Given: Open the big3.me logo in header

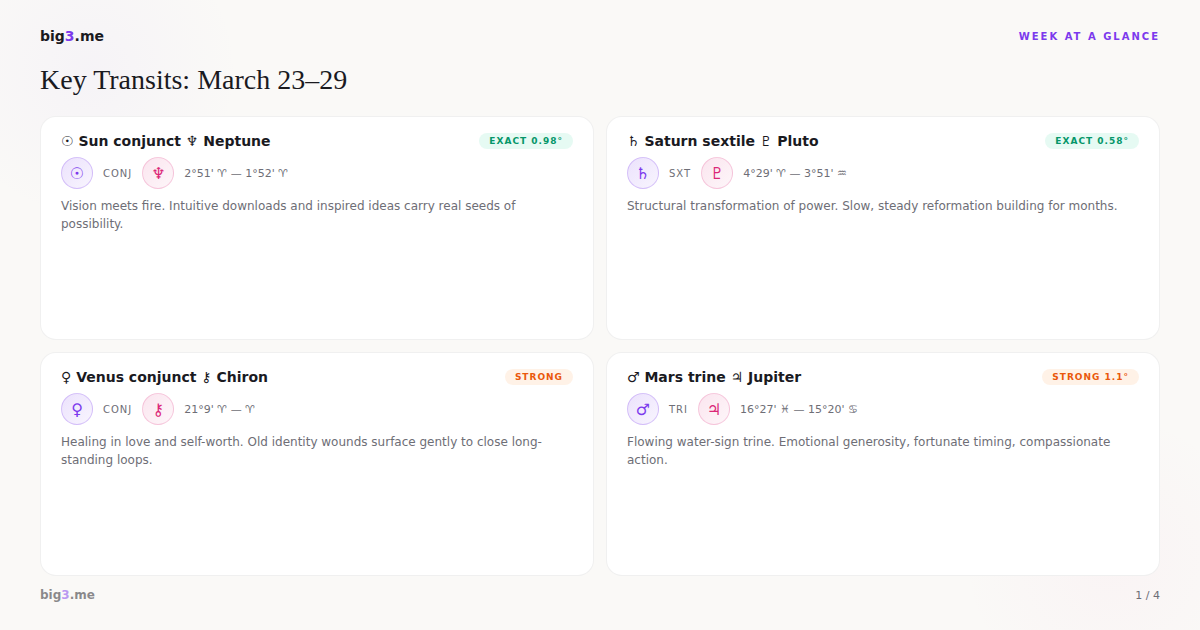Looking at the screenshot, I should (x=72, y=36).
